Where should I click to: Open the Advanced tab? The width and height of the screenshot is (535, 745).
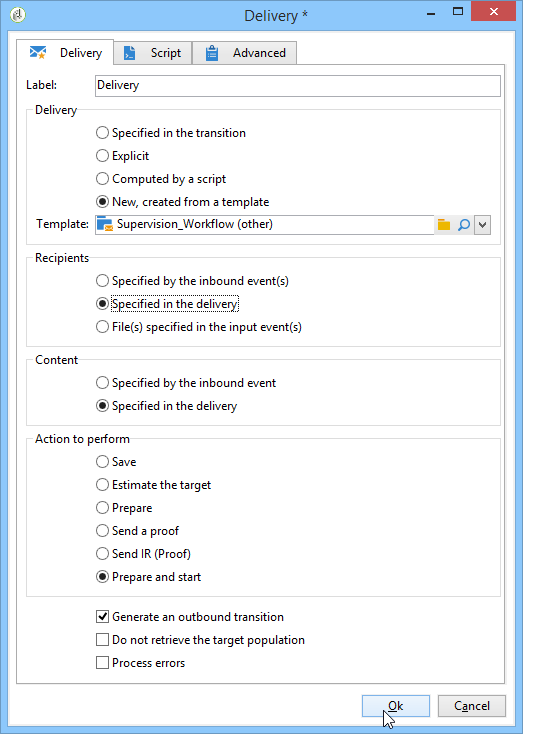tap(245, 53)
